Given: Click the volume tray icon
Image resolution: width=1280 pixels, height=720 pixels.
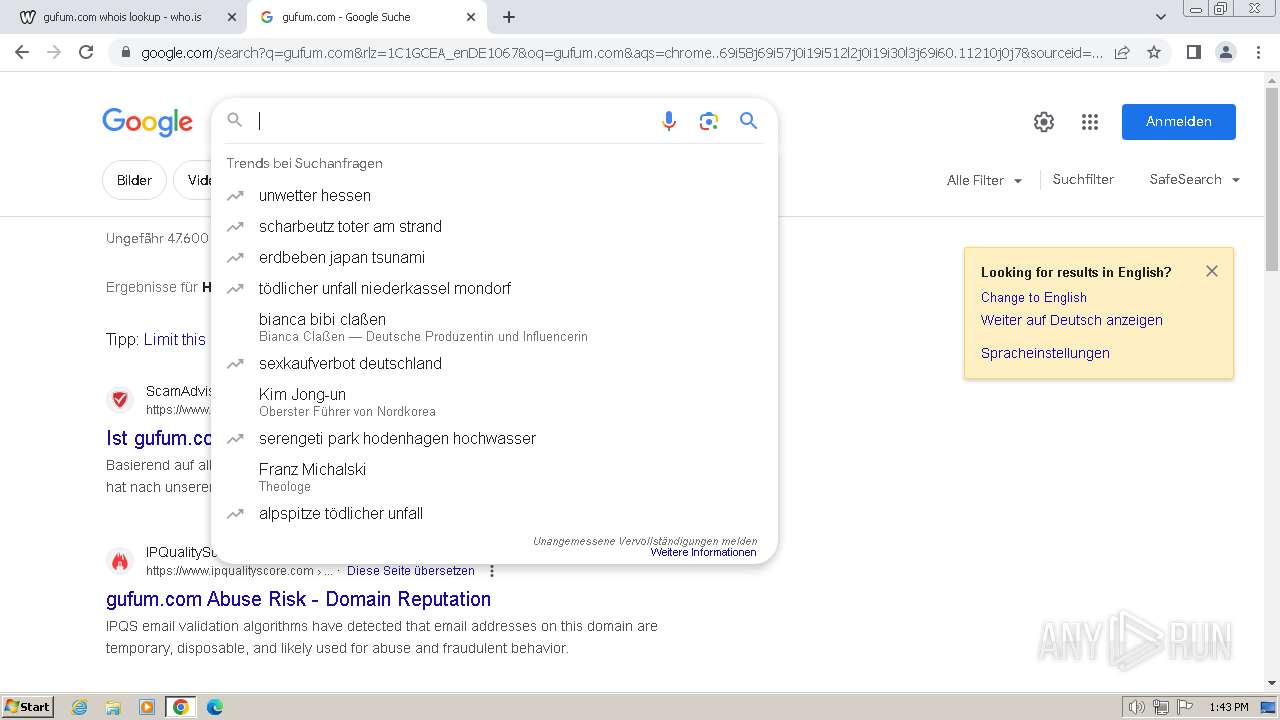Looking at the screenshot, I should [x=1138, y=707].
